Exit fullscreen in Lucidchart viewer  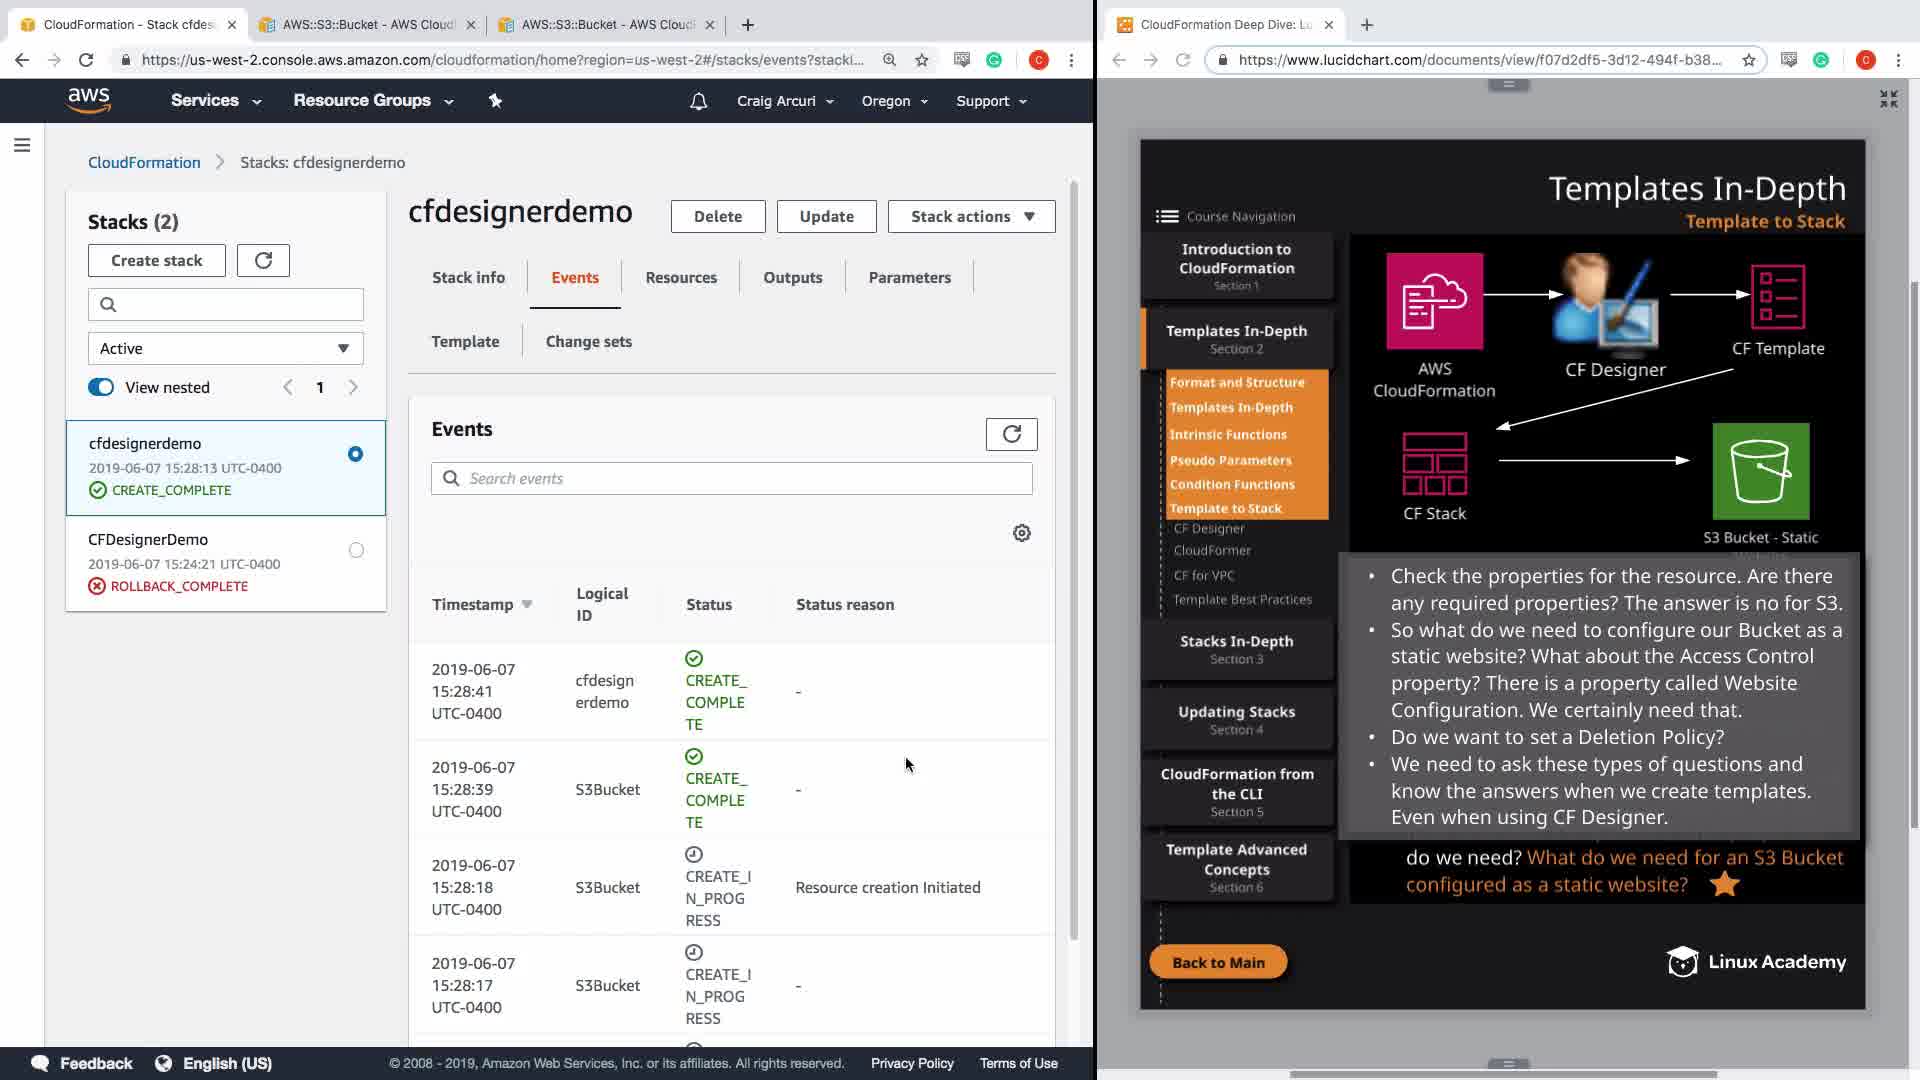pos(1888,99)
